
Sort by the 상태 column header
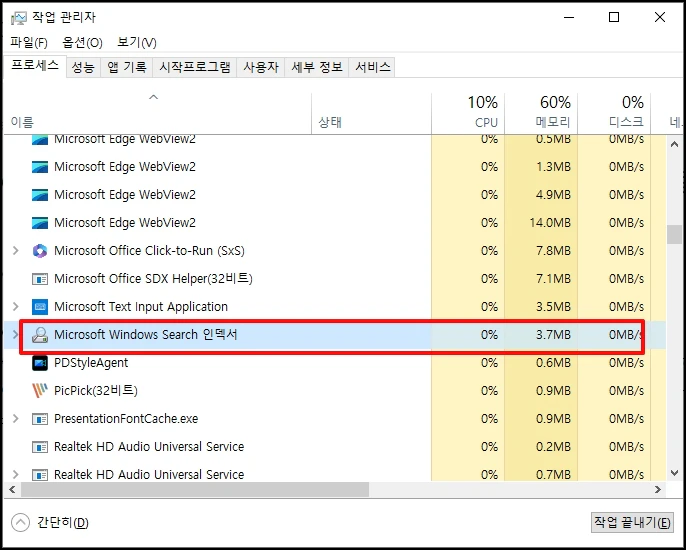[372, 114]
